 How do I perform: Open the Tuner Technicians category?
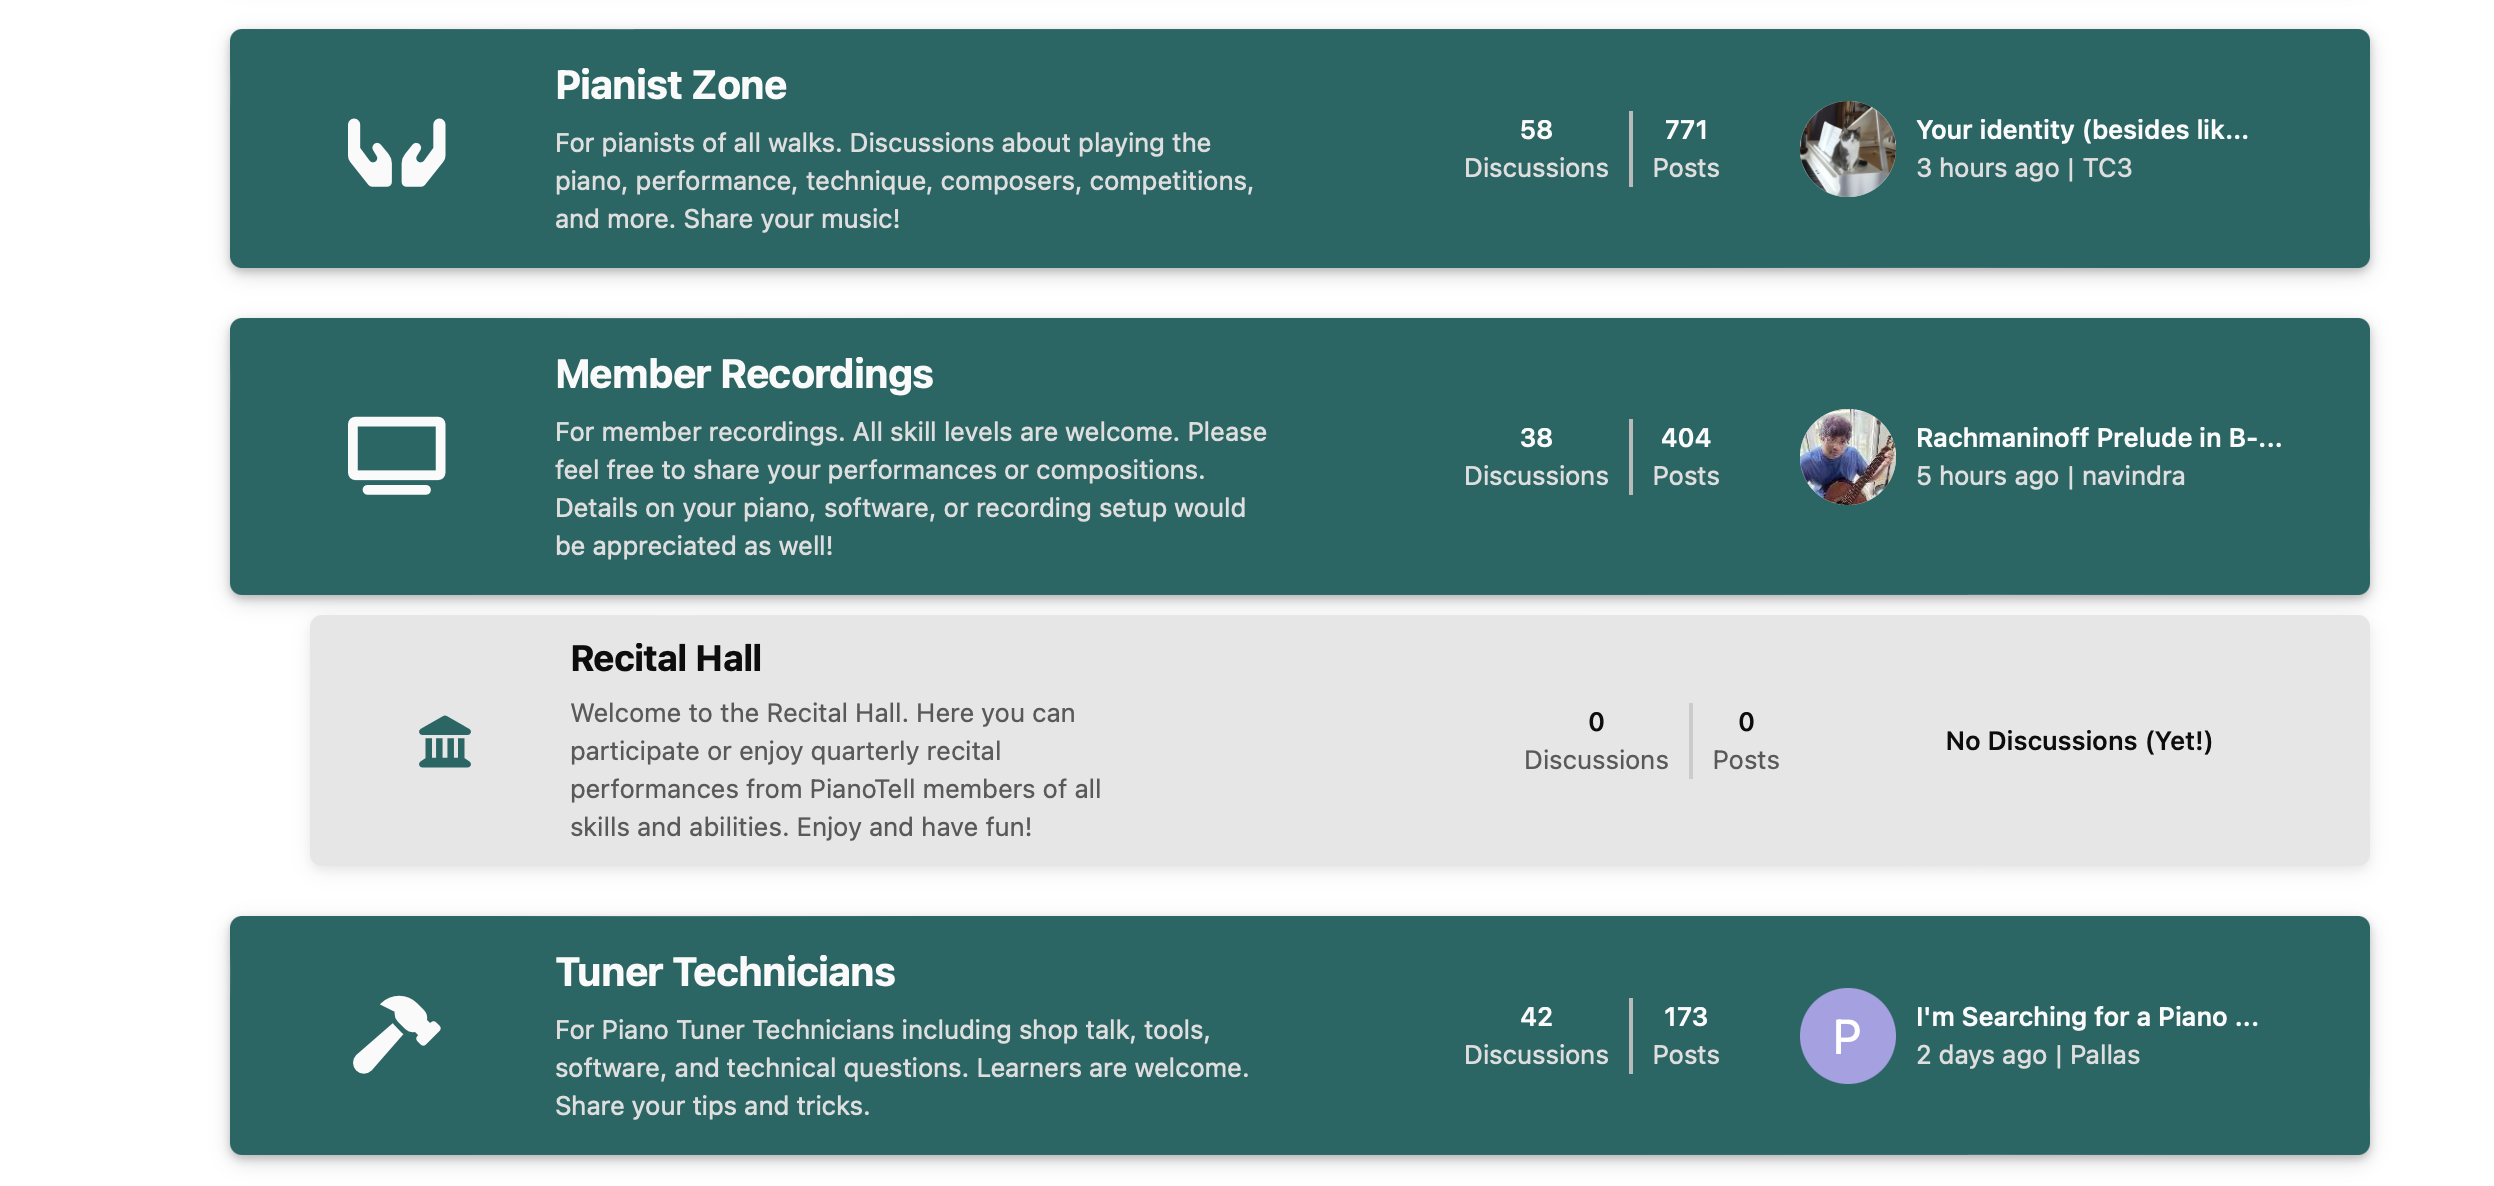pyautogui.click(x=724, y=973)
